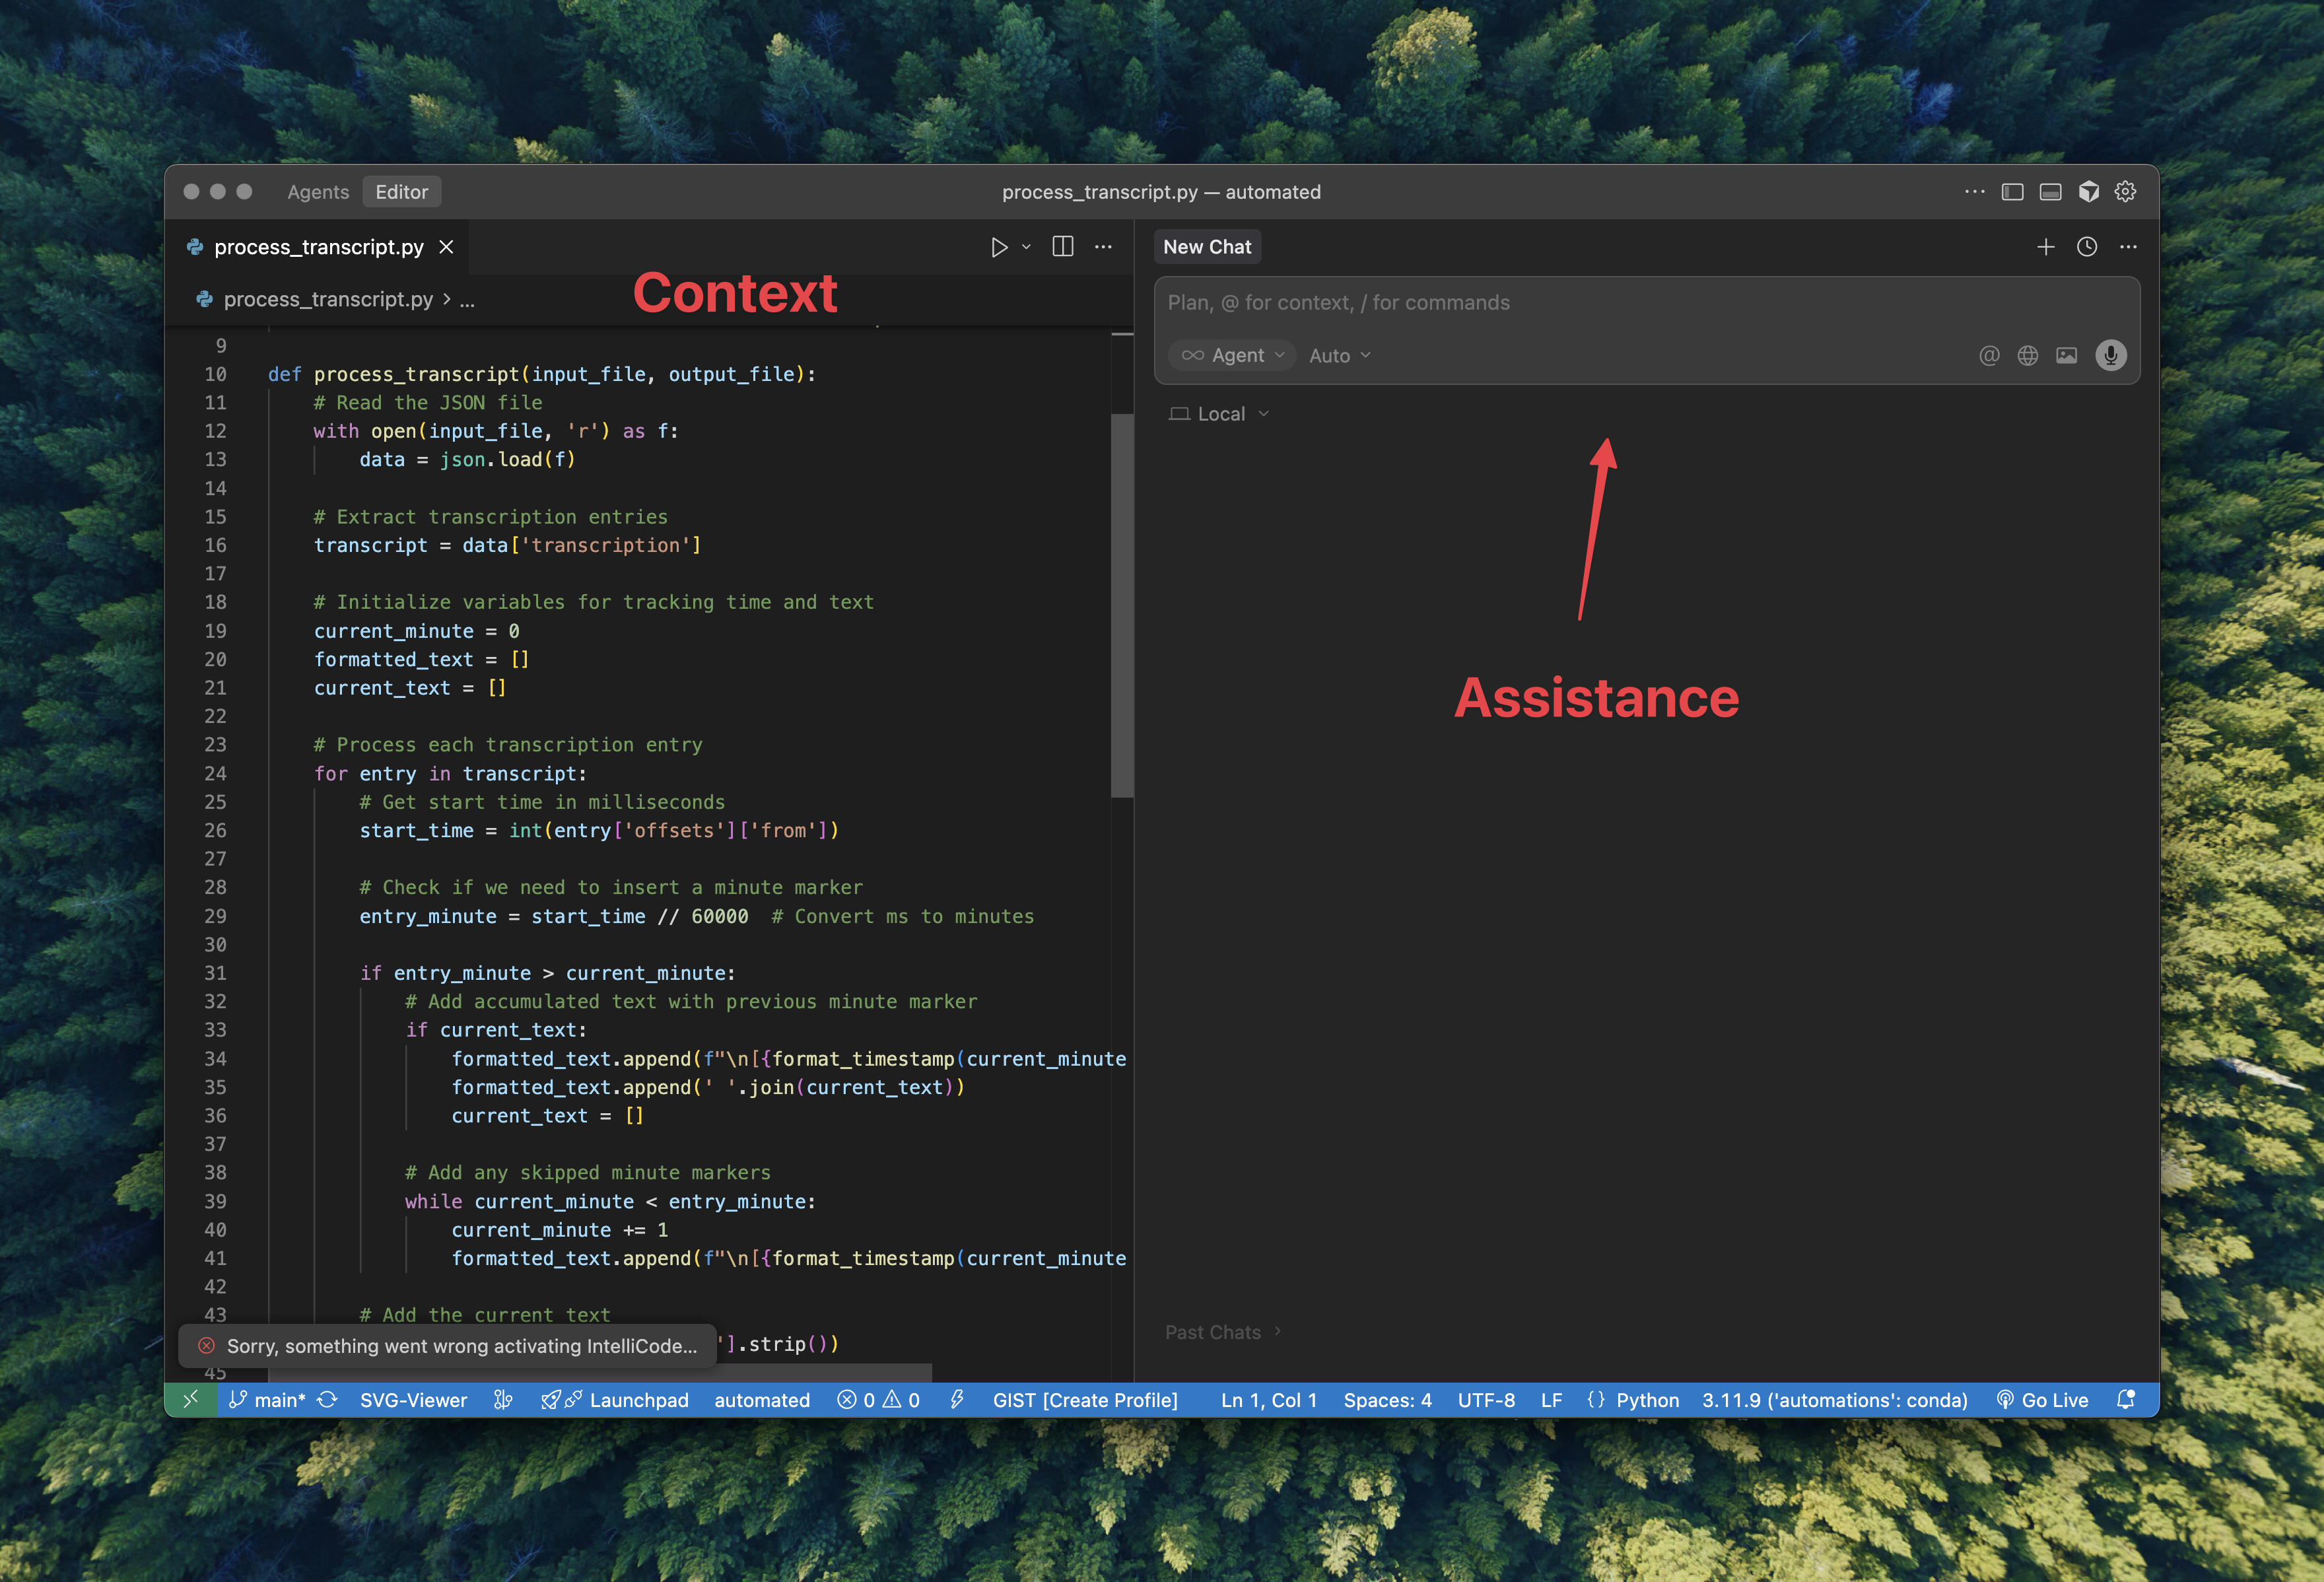Select the New Chat tab

click(1206, 247)
